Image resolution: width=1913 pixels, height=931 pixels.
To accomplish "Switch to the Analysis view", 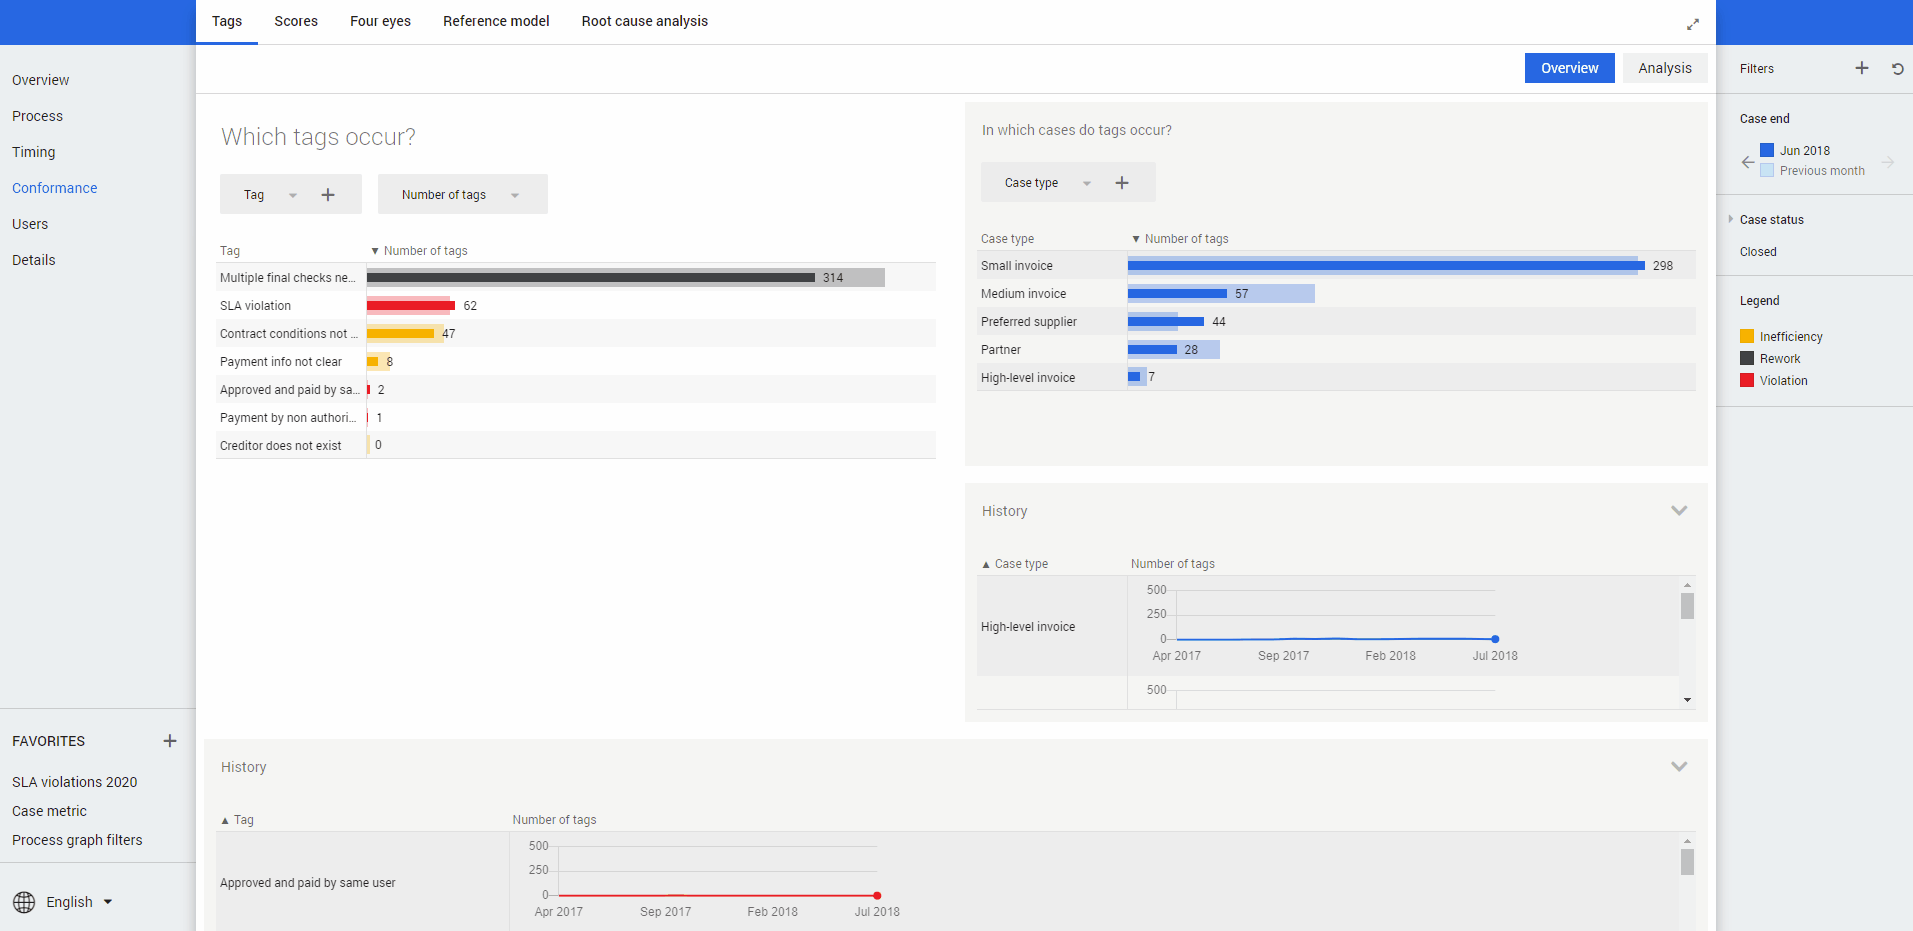I will pyautogui.click(x=1664, y=68).
